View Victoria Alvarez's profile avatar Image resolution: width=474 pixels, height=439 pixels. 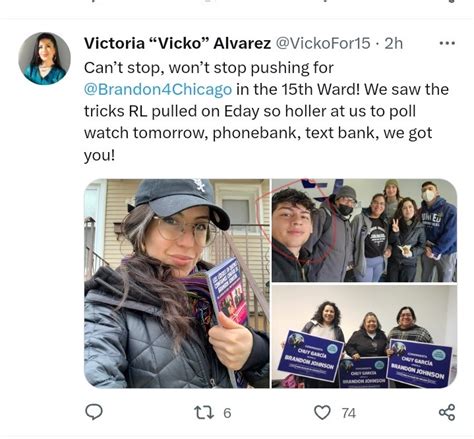tap(44, 58)
